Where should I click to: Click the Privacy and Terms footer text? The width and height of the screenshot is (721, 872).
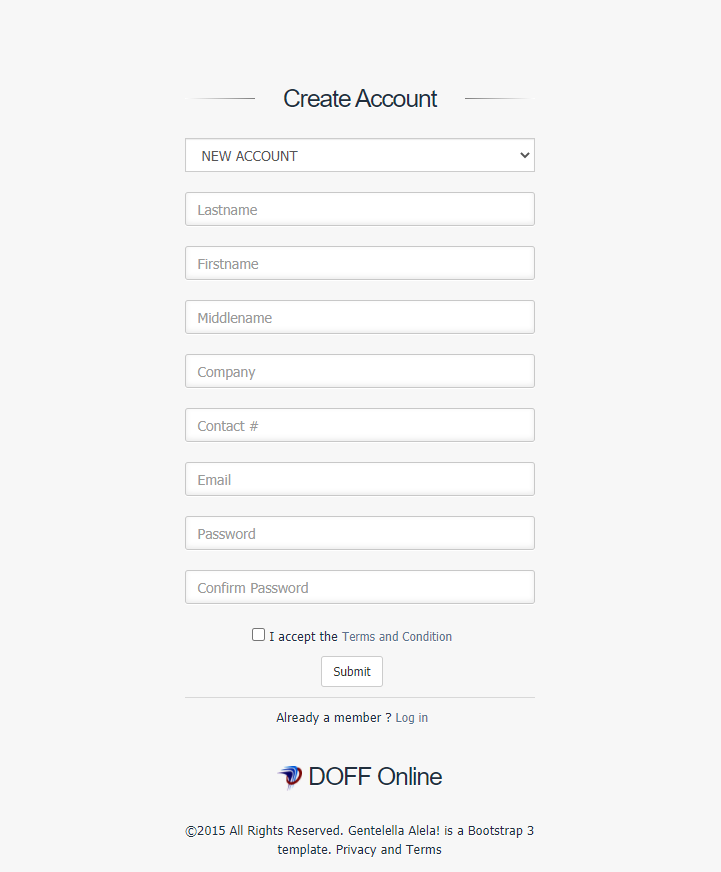(x=388, y=850)
